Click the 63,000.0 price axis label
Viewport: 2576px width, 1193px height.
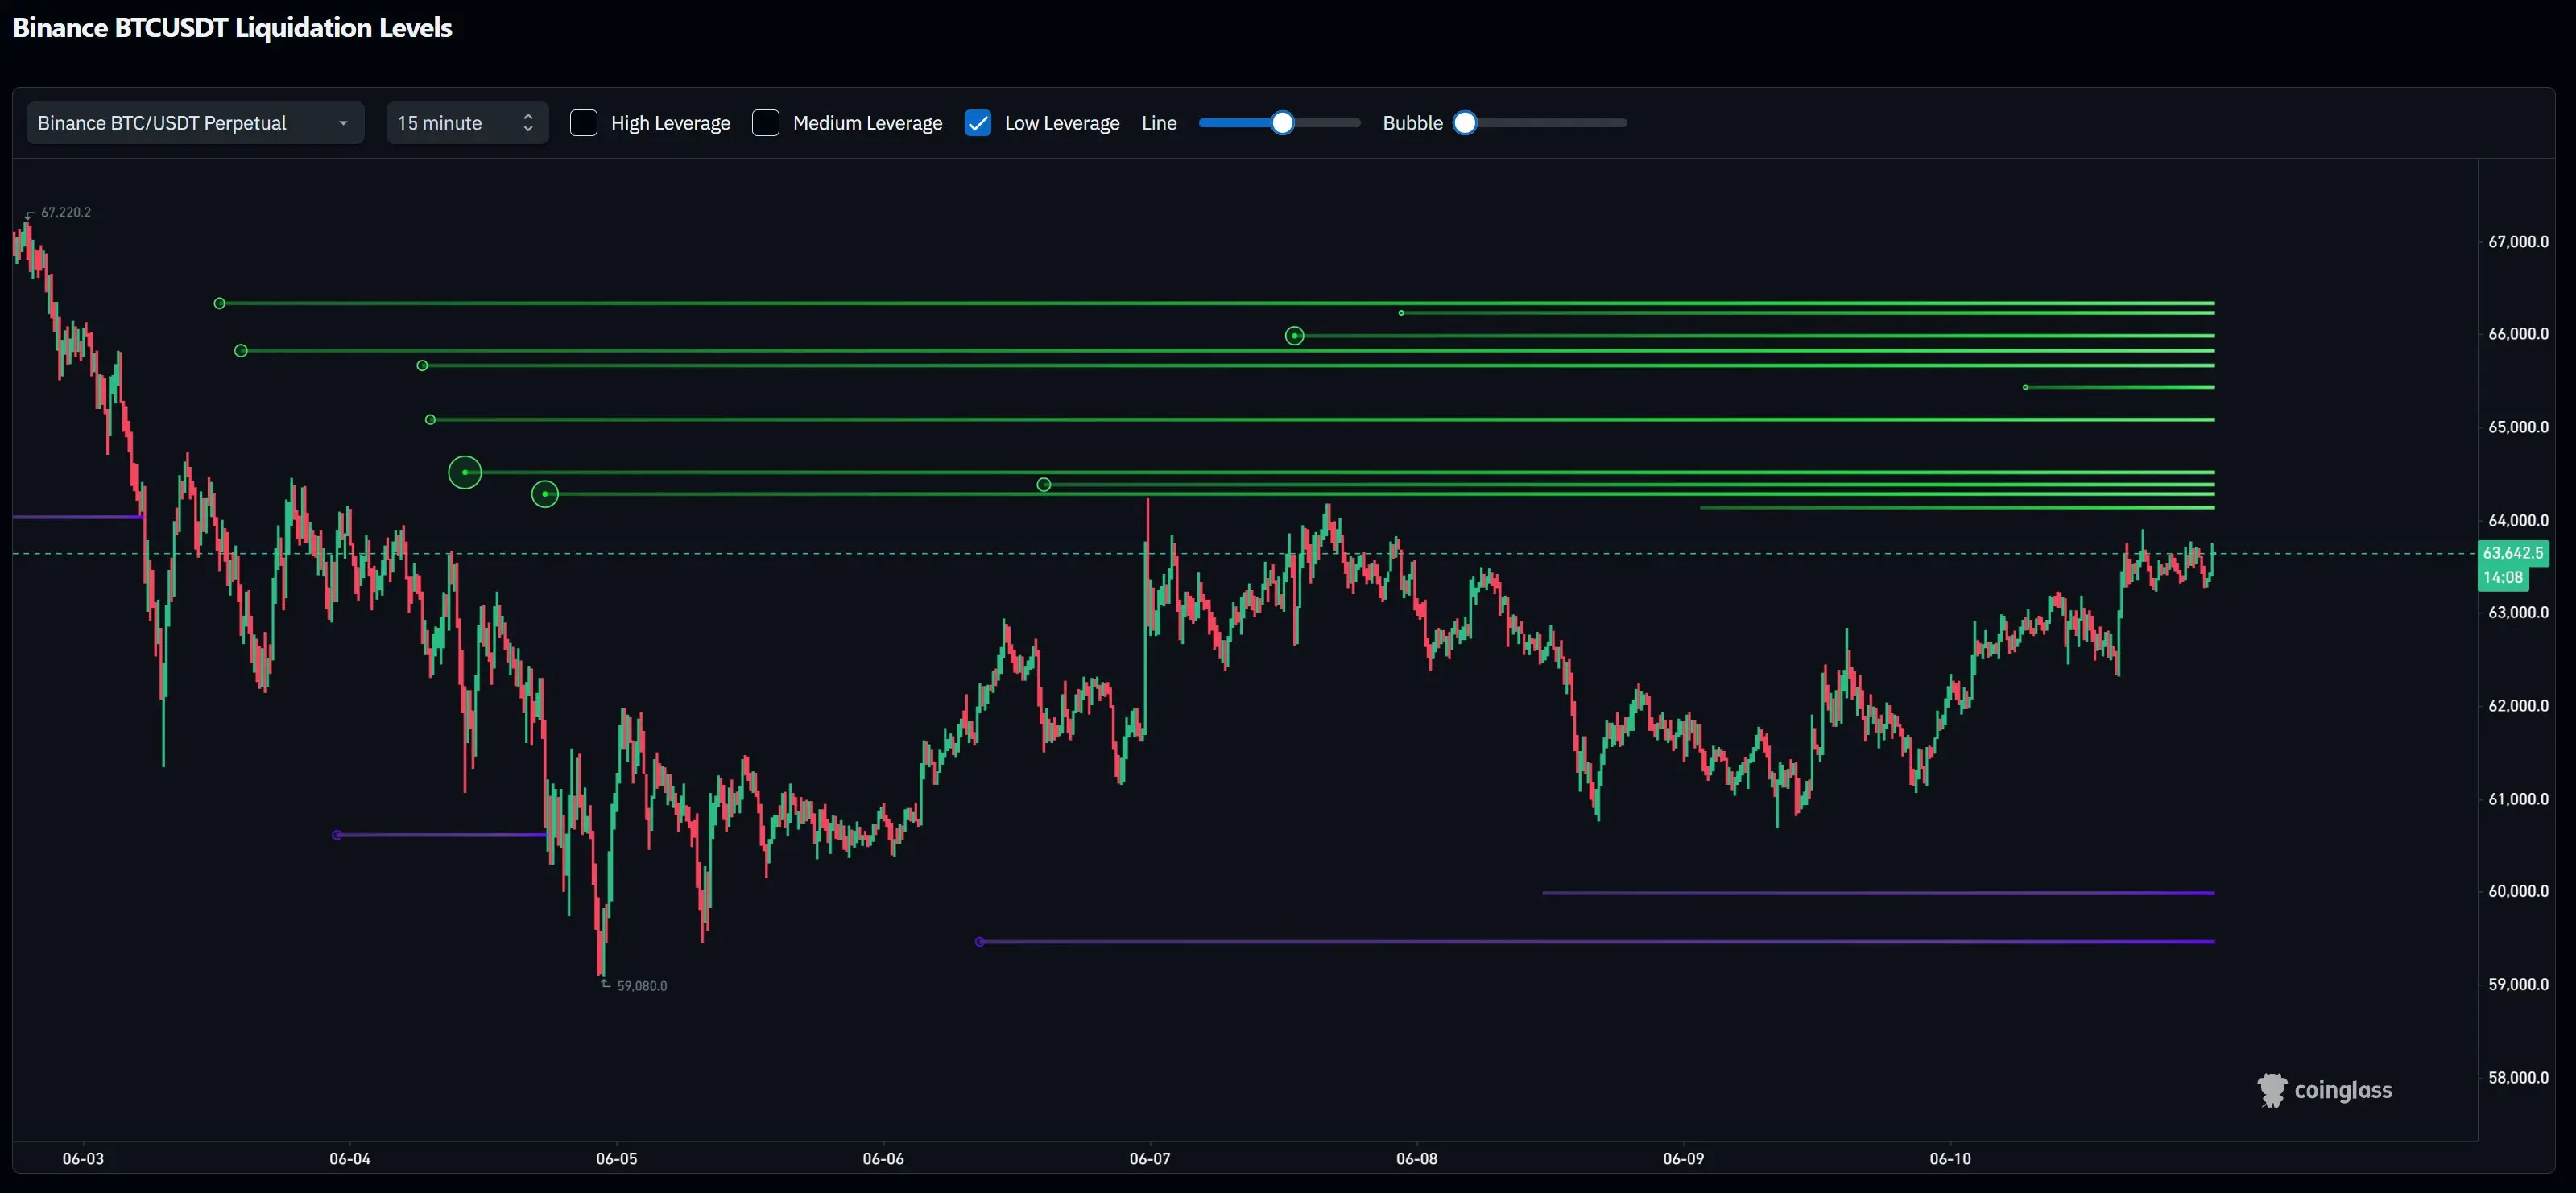[2518, 612]
